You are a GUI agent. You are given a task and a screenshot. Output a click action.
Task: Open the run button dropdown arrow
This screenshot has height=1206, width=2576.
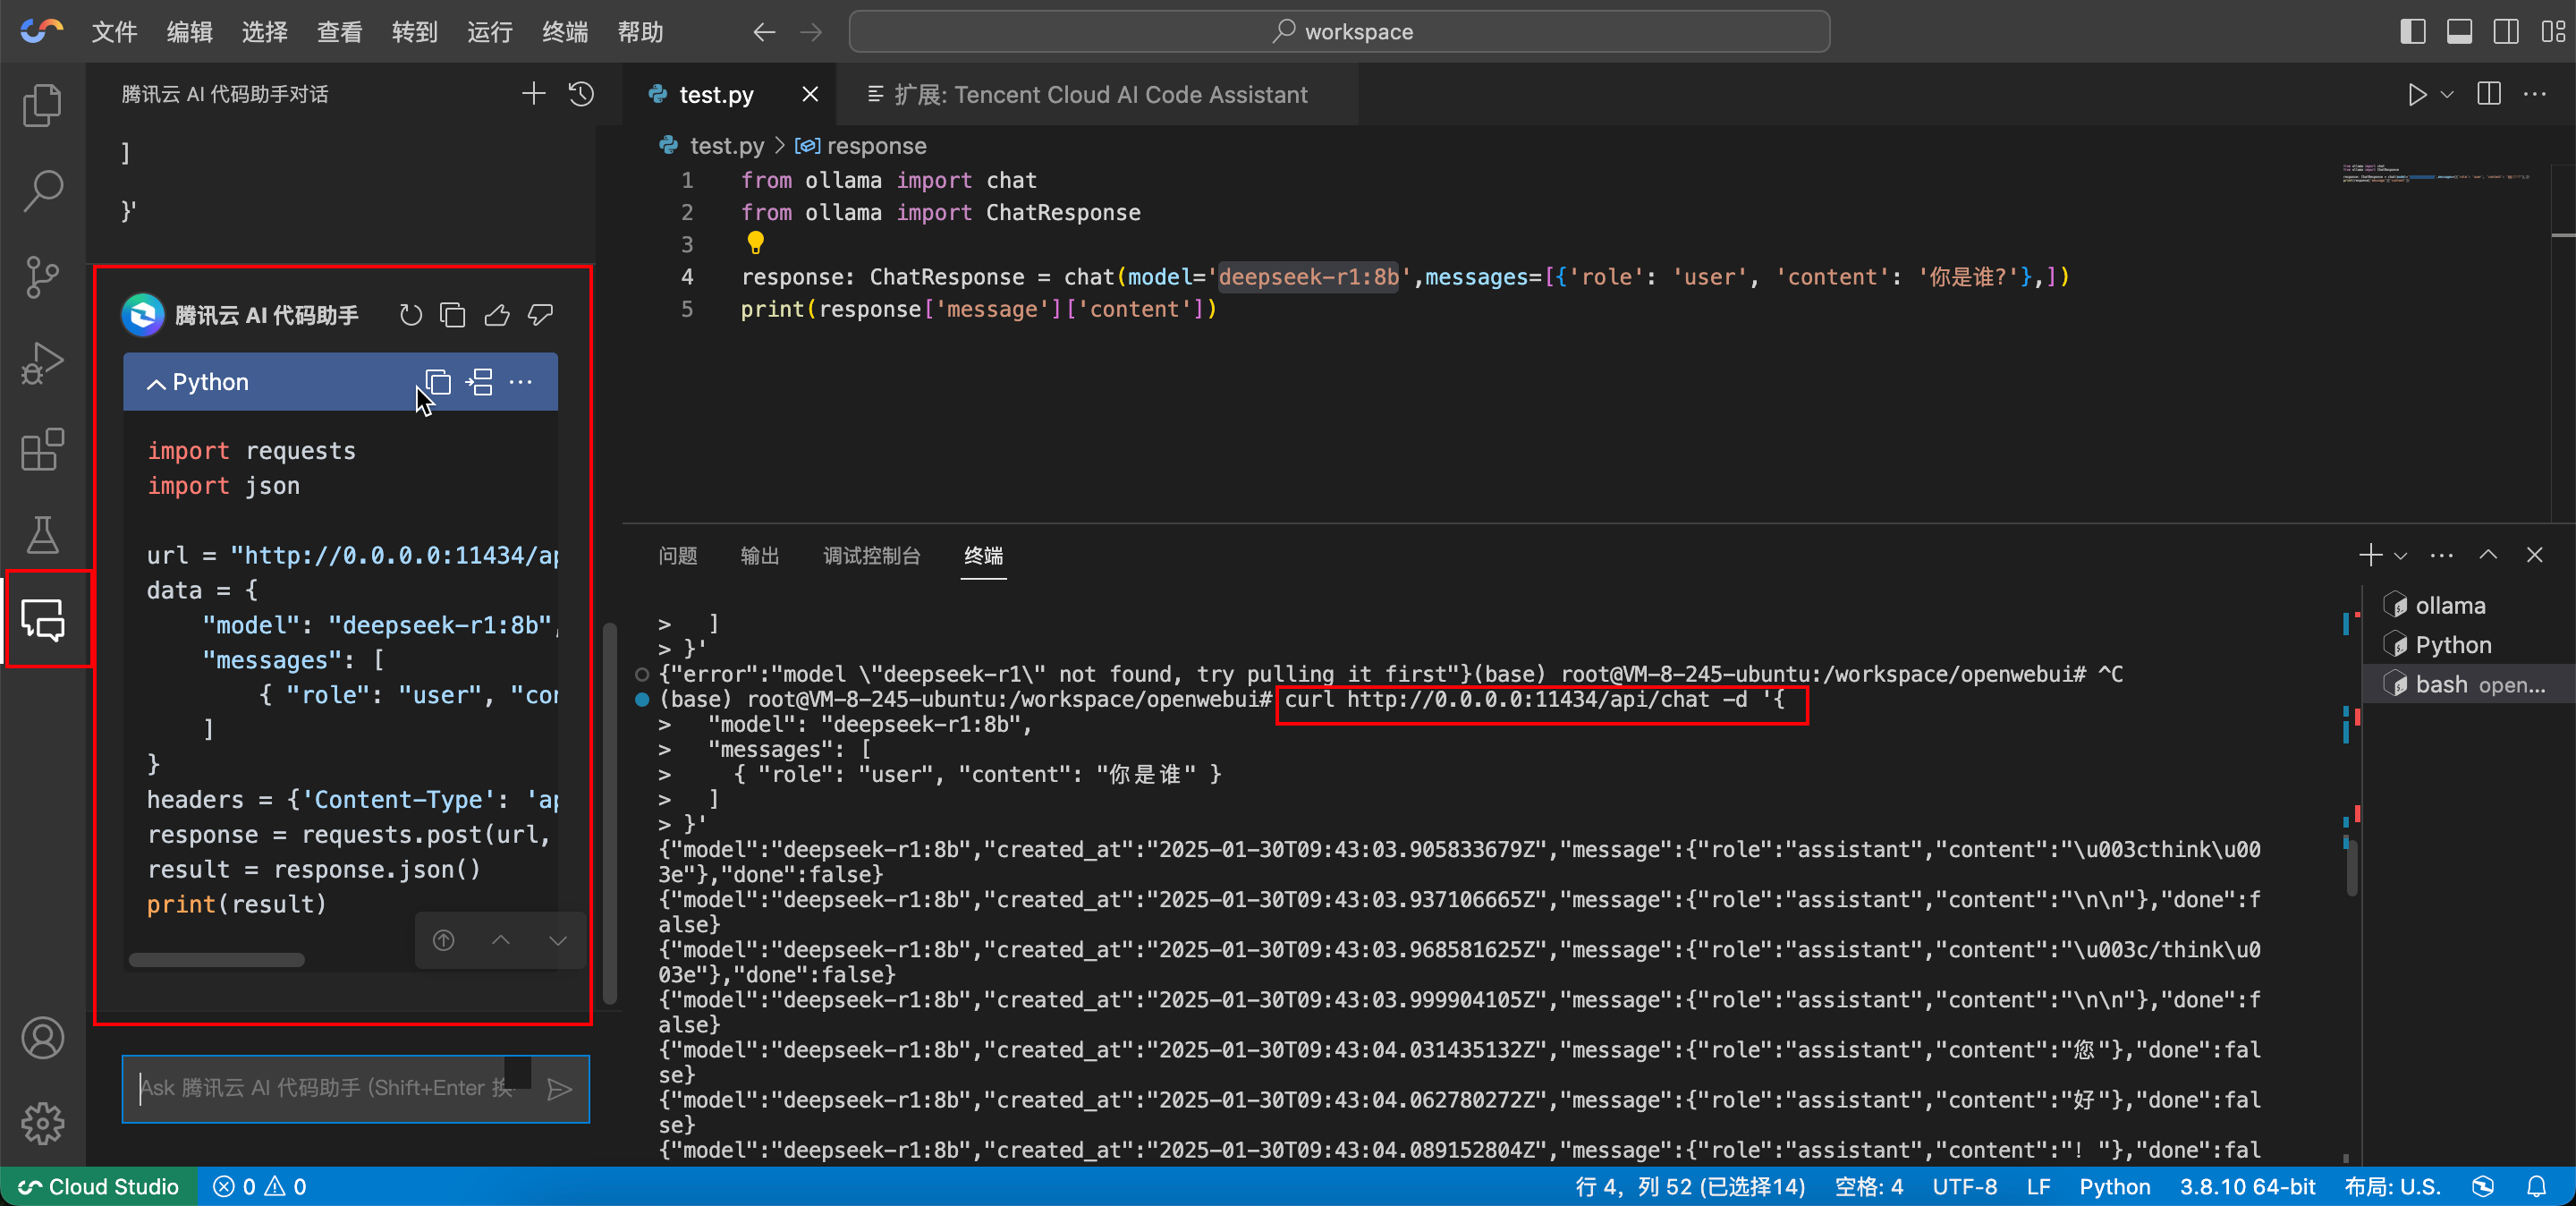(2447, 95)
